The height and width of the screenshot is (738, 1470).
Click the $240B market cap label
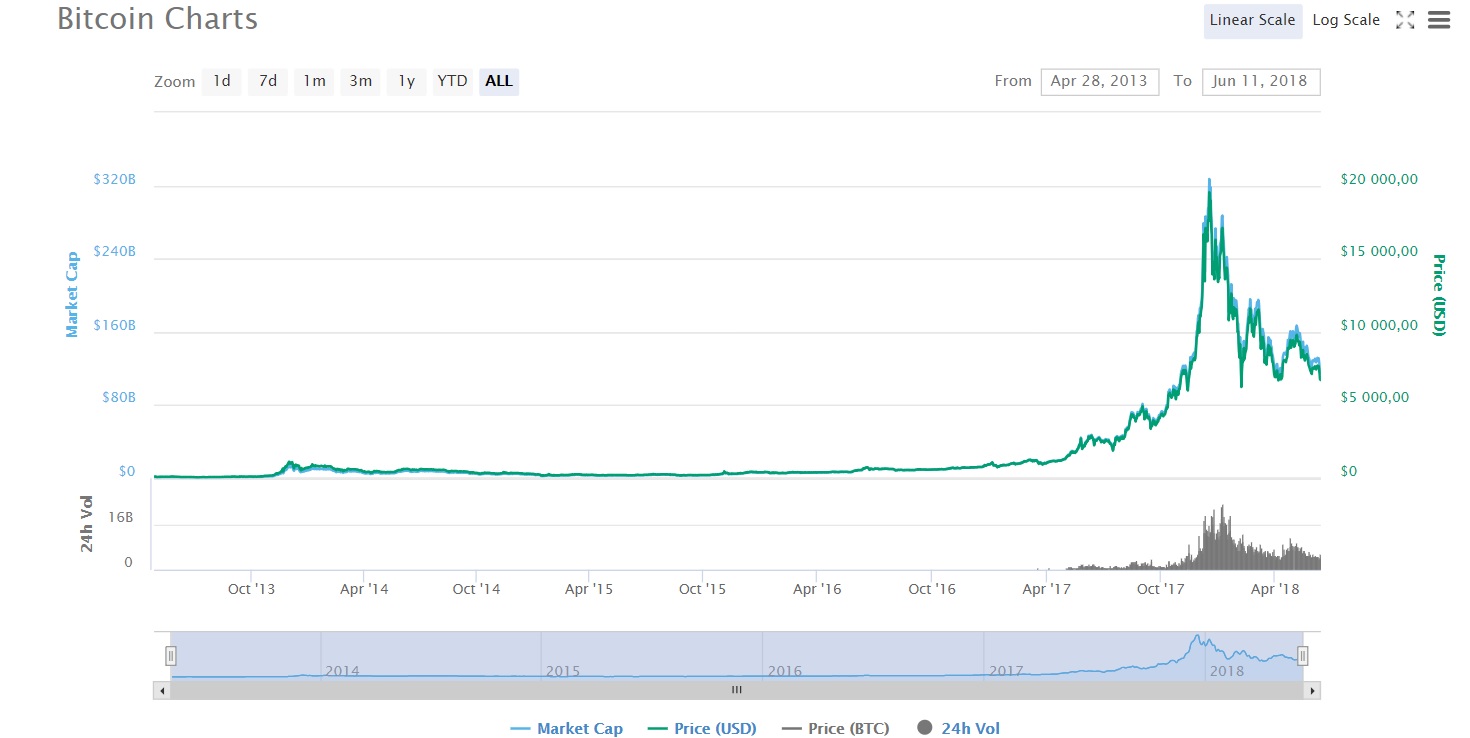point(114,252)
